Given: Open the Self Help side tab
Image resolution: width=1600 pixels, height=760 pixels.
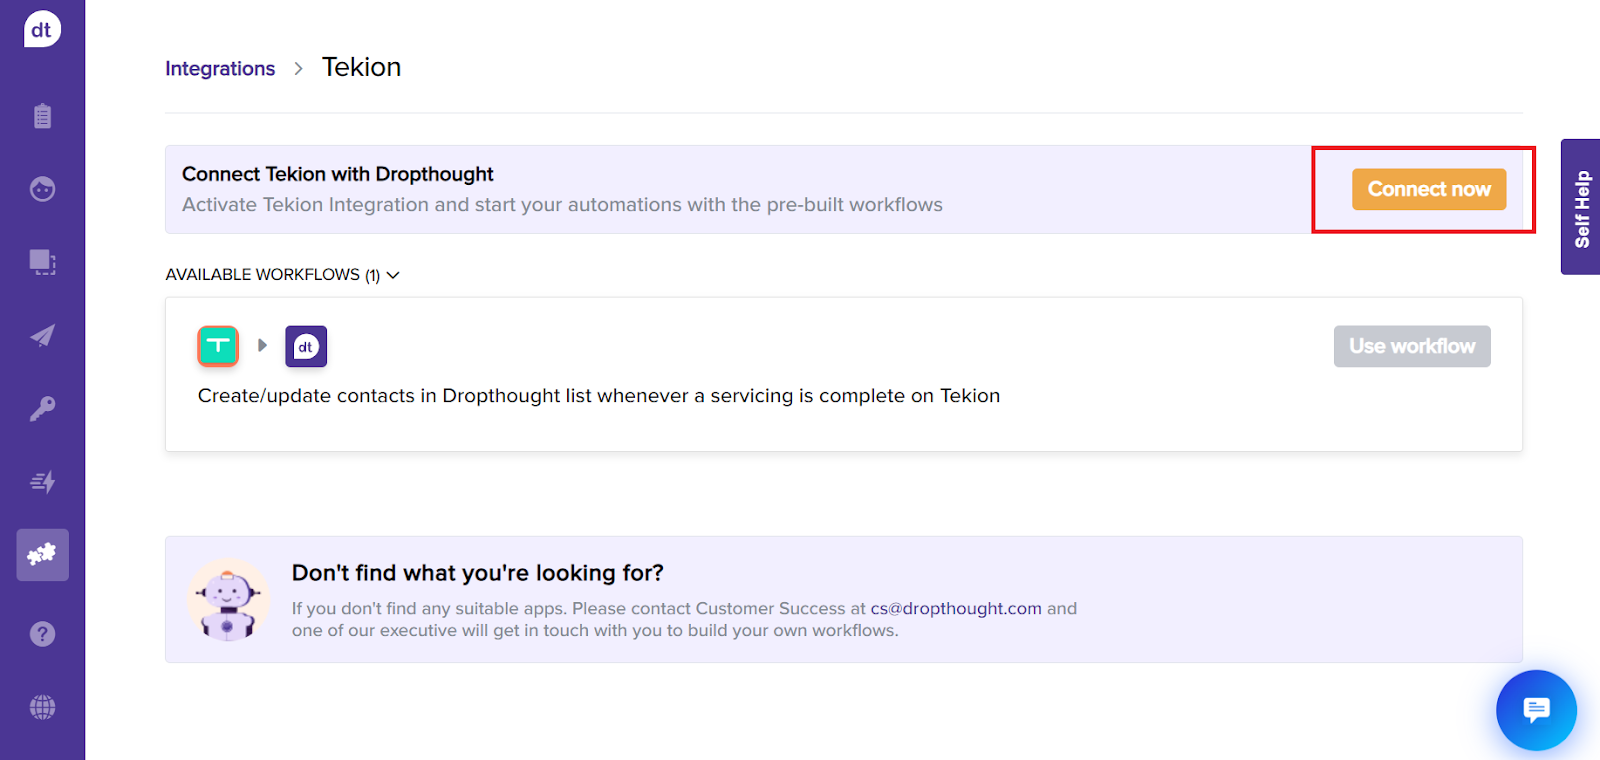Looking at the screenshot, I should coord(1581,207).
